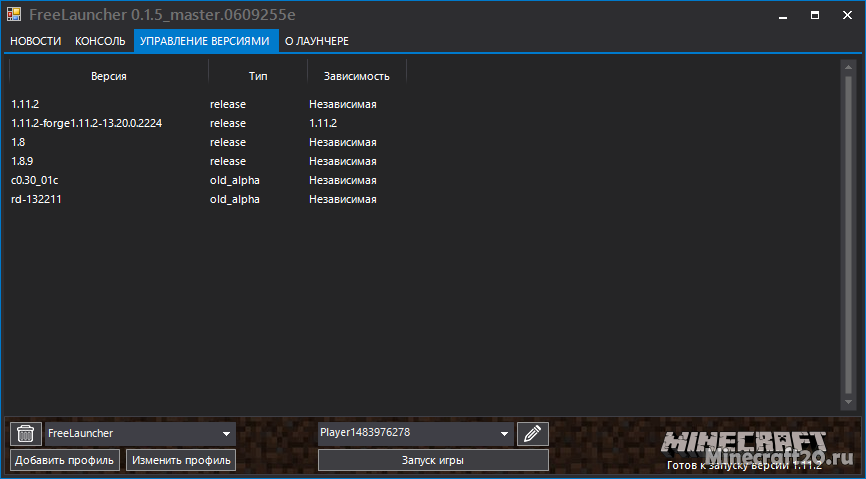
Task: Click Независимая cell in the 1.8 row
Action: [343, 143]
